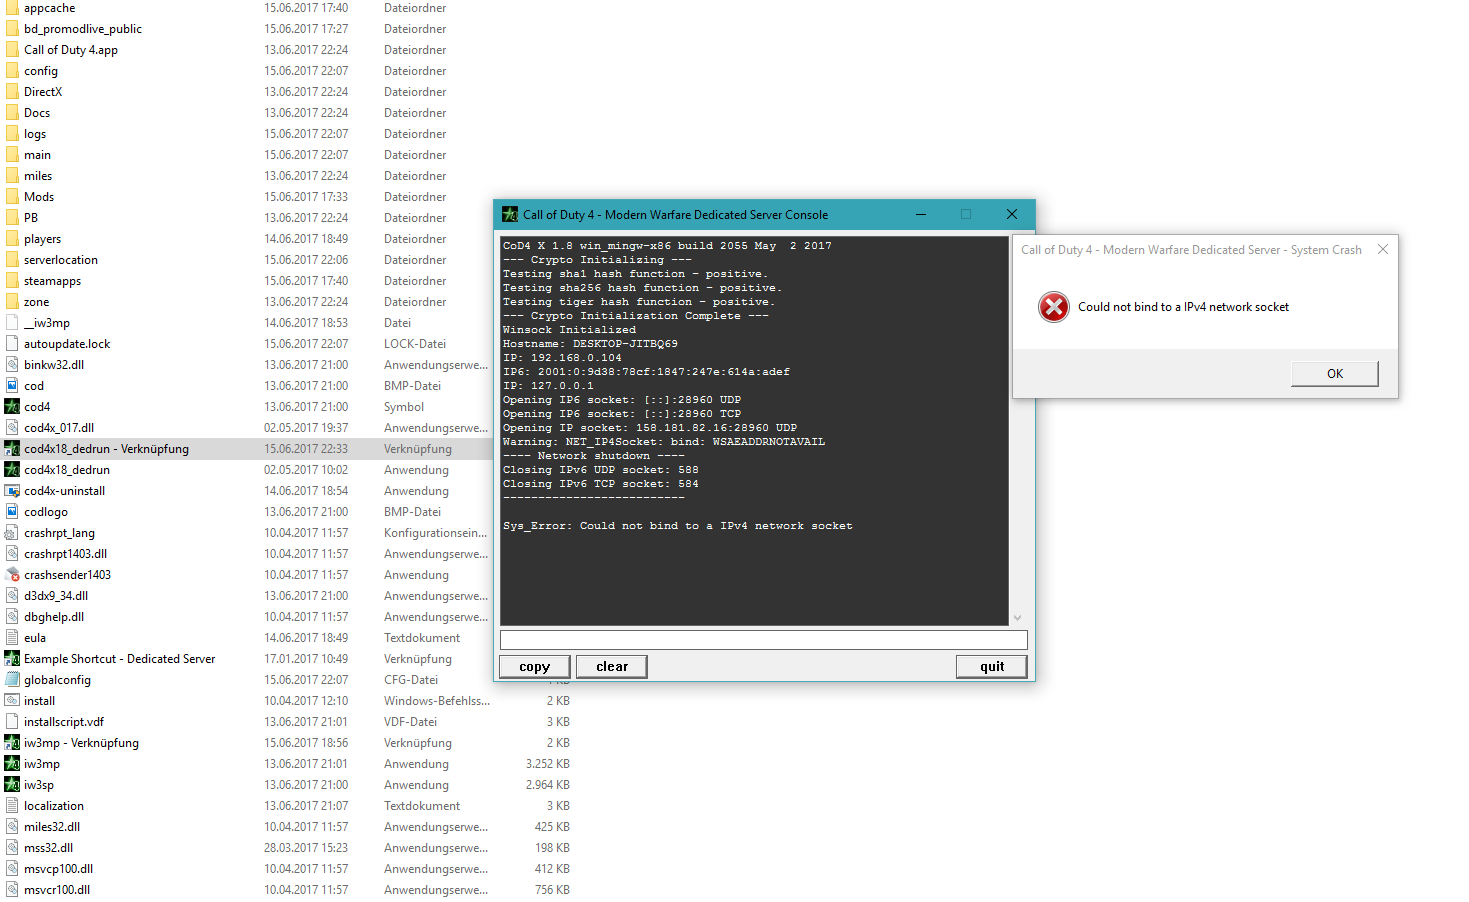Viewport: 1469px width, 902px height.
Task: Click the d3dx9_34.dll file name
Action: pyautogui.click(x=56, y=596)
